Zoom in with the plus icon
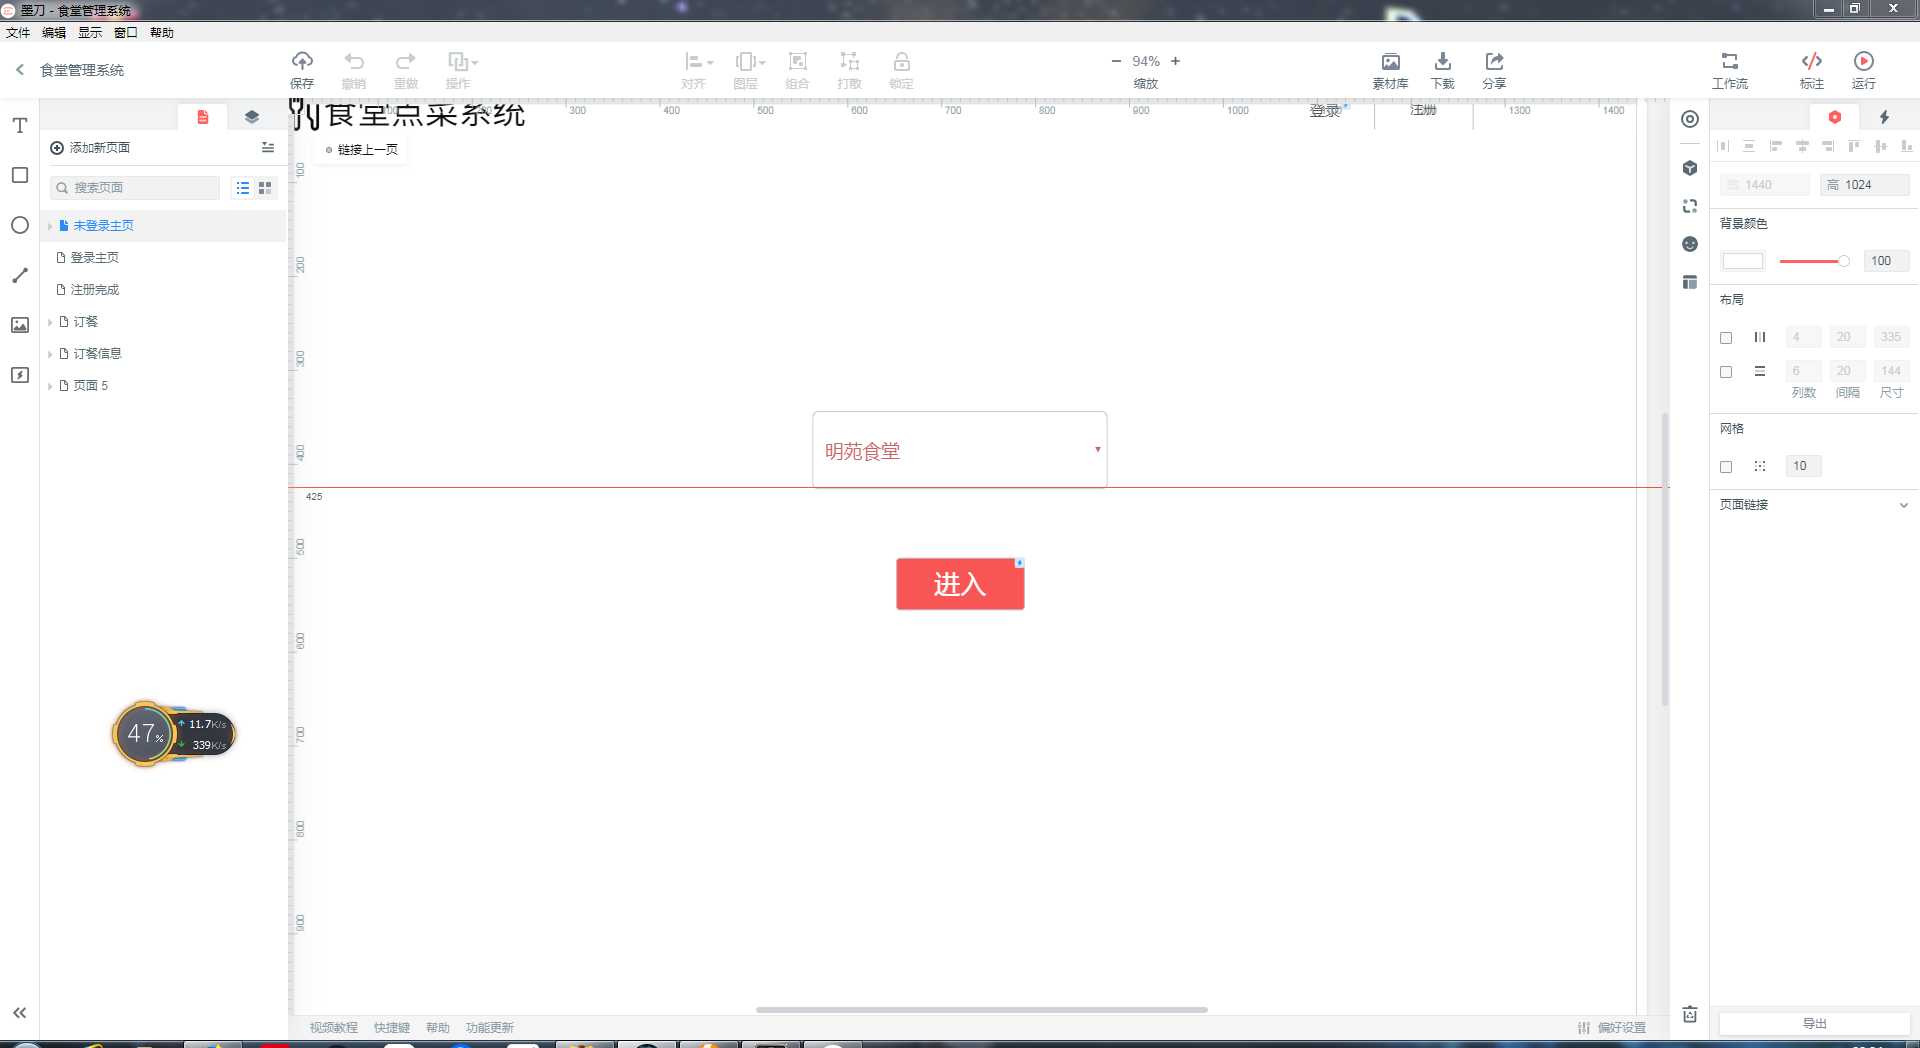The image size is (1920, 1048). click(x=1175, y=61)
